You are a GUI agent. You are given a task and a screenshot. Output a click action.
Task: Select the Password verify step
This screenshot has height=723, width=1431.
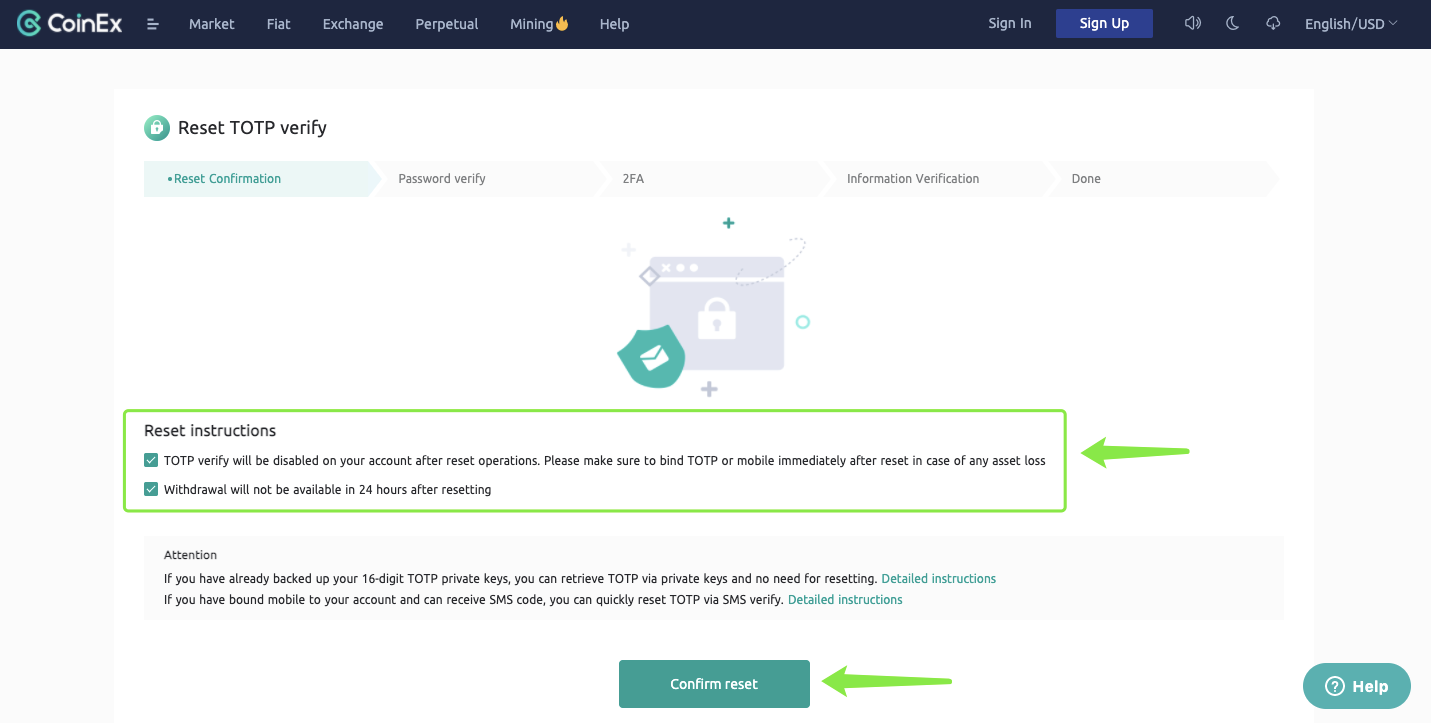[442, 179]
